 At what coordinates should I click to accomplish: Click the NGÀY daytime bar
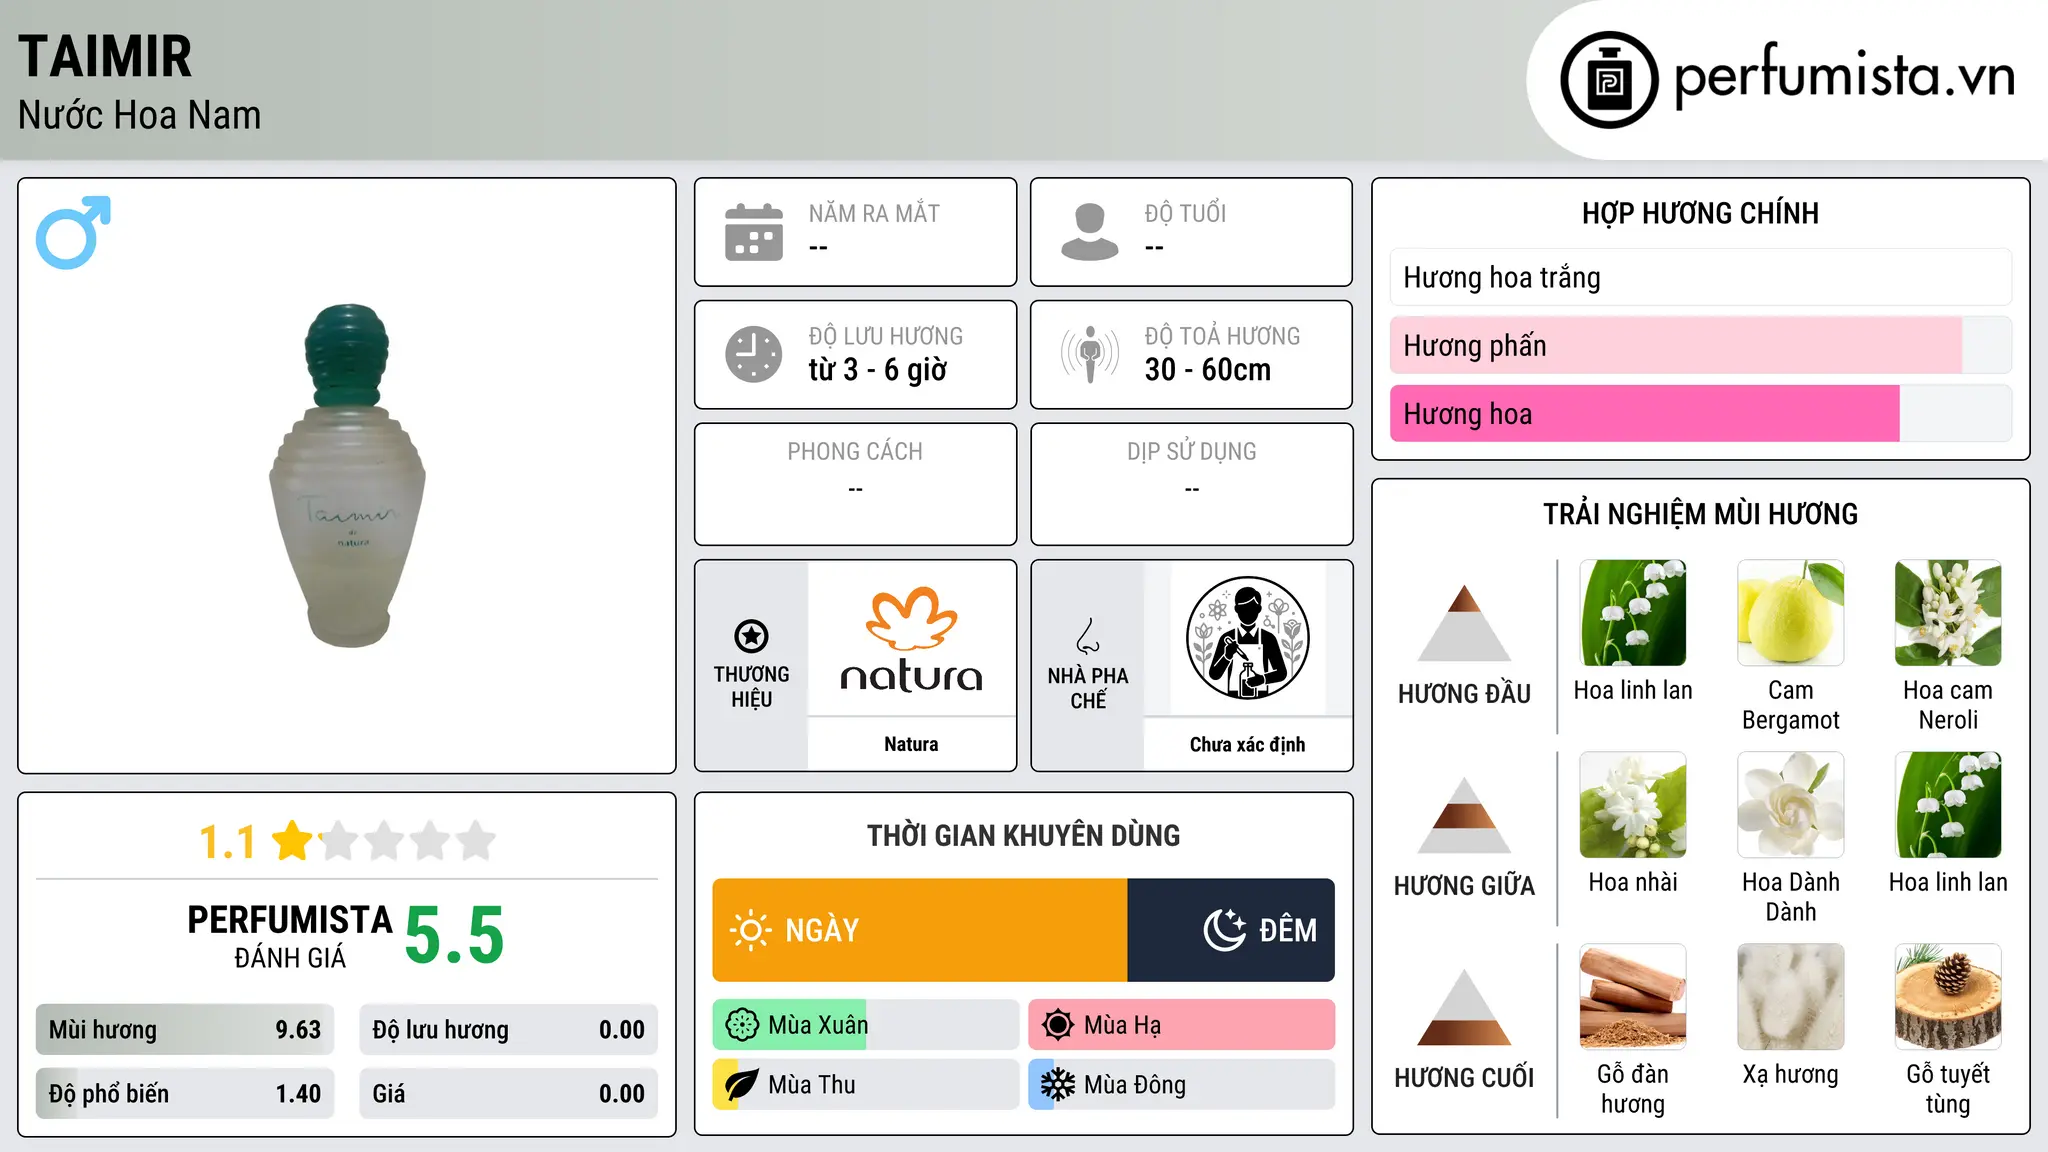[920, 930]
